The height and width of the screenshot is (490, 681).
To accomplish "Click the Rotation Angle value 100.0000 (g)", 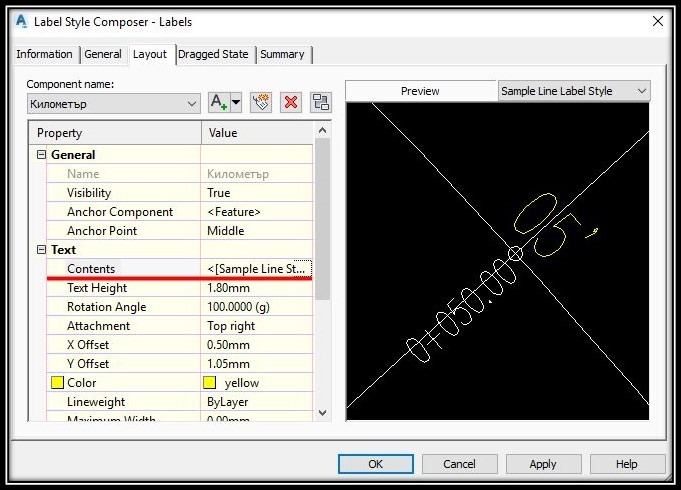I will (257, 307).
